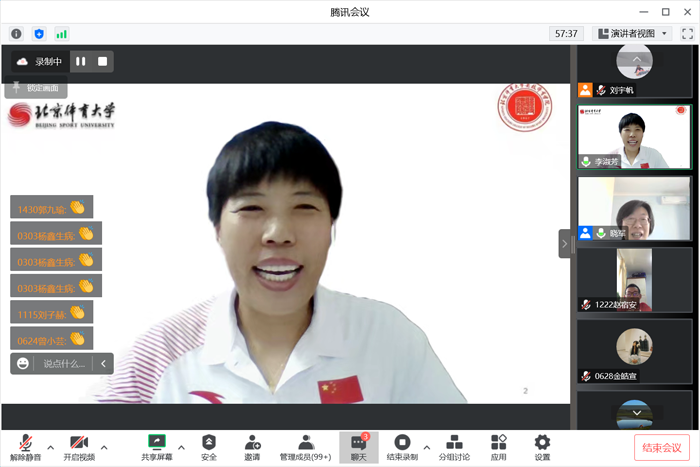Open 设置 settings
This screenshot has height=467, width=700.
(542, 448)
